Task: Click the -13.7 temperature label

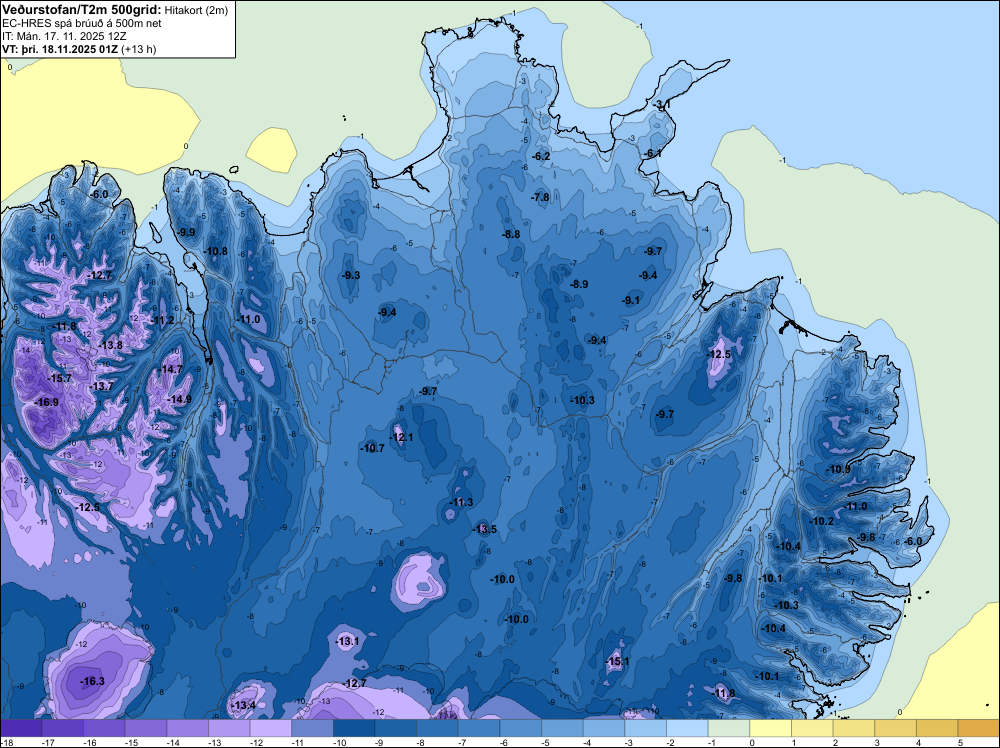Action: [x=101, y=386]
